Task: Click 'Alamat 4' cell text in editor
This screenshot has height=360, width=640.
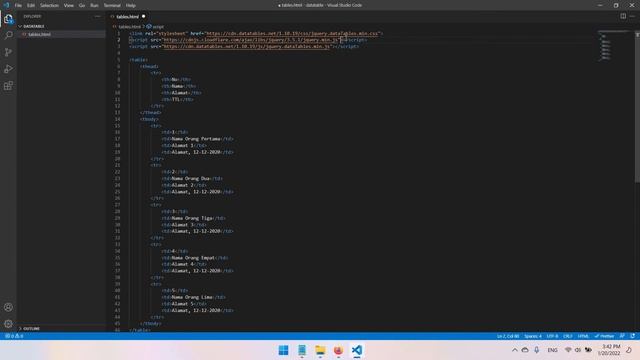Action: tap(182, 264)
